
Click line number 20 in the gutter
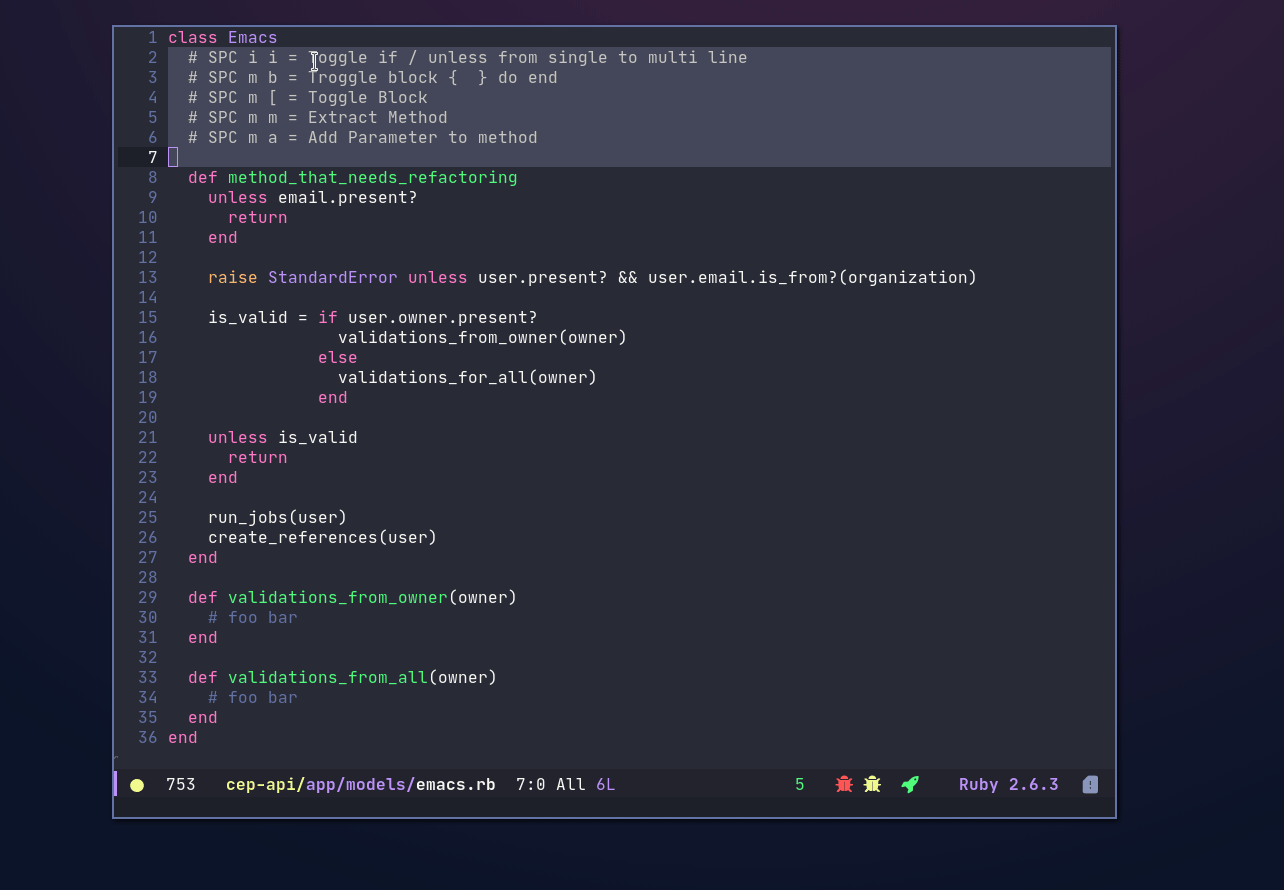click(x=148, y=418)
